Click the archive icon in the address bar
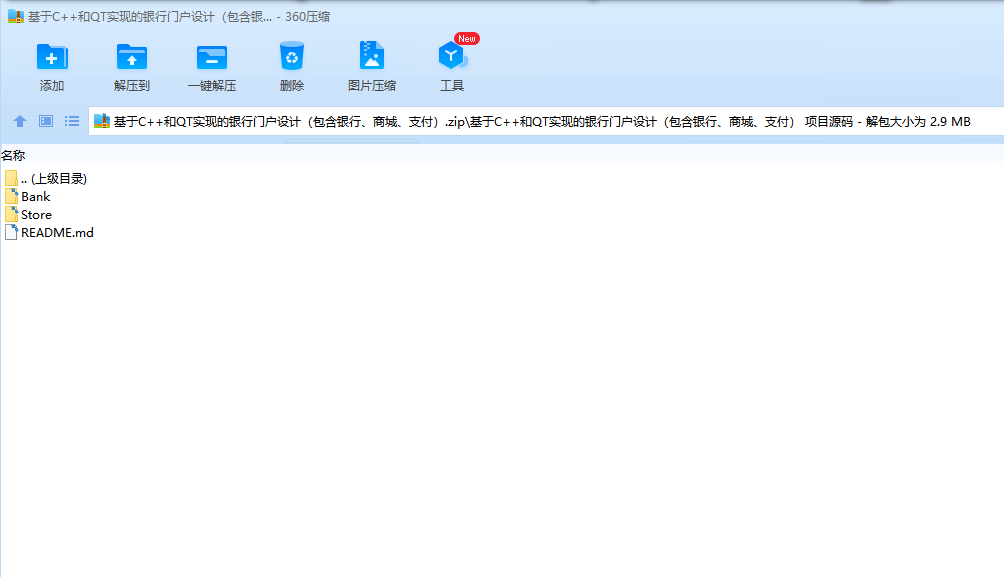The width and height of the screenshot is (1004, 577). pyautogui.click(x=102, y=121)
